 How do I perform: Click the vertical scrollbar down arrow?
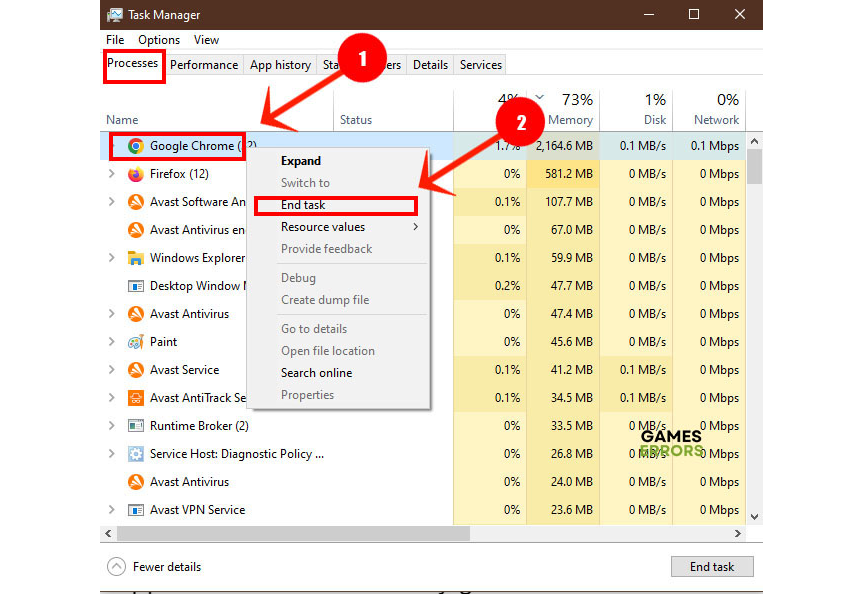click(x=754, y=516)
